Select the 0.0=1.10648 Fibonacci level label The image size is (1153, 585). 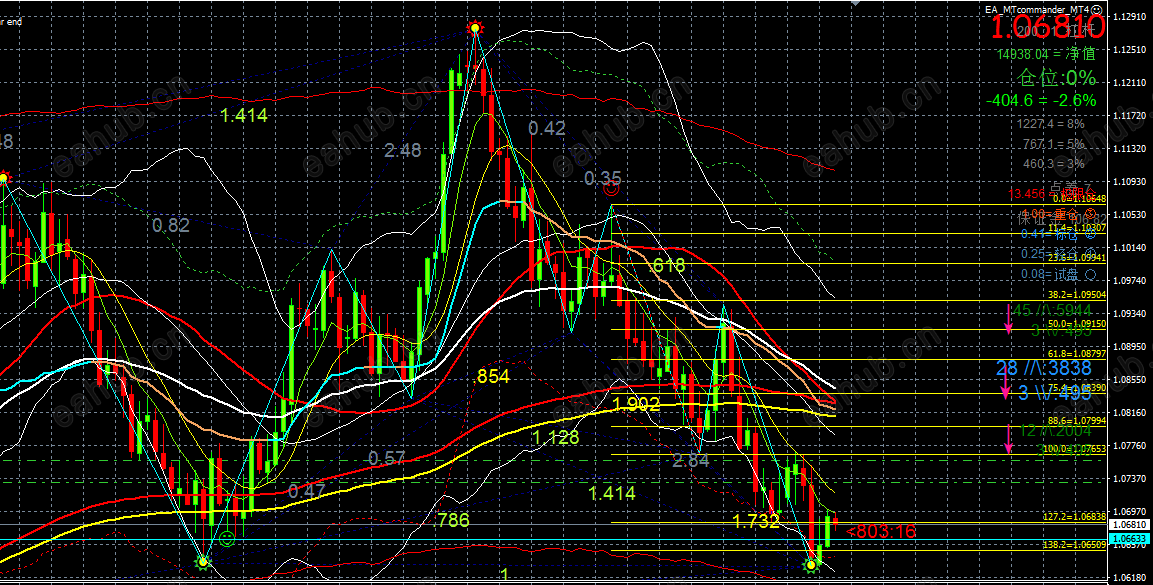click(x=1079, y=199)
